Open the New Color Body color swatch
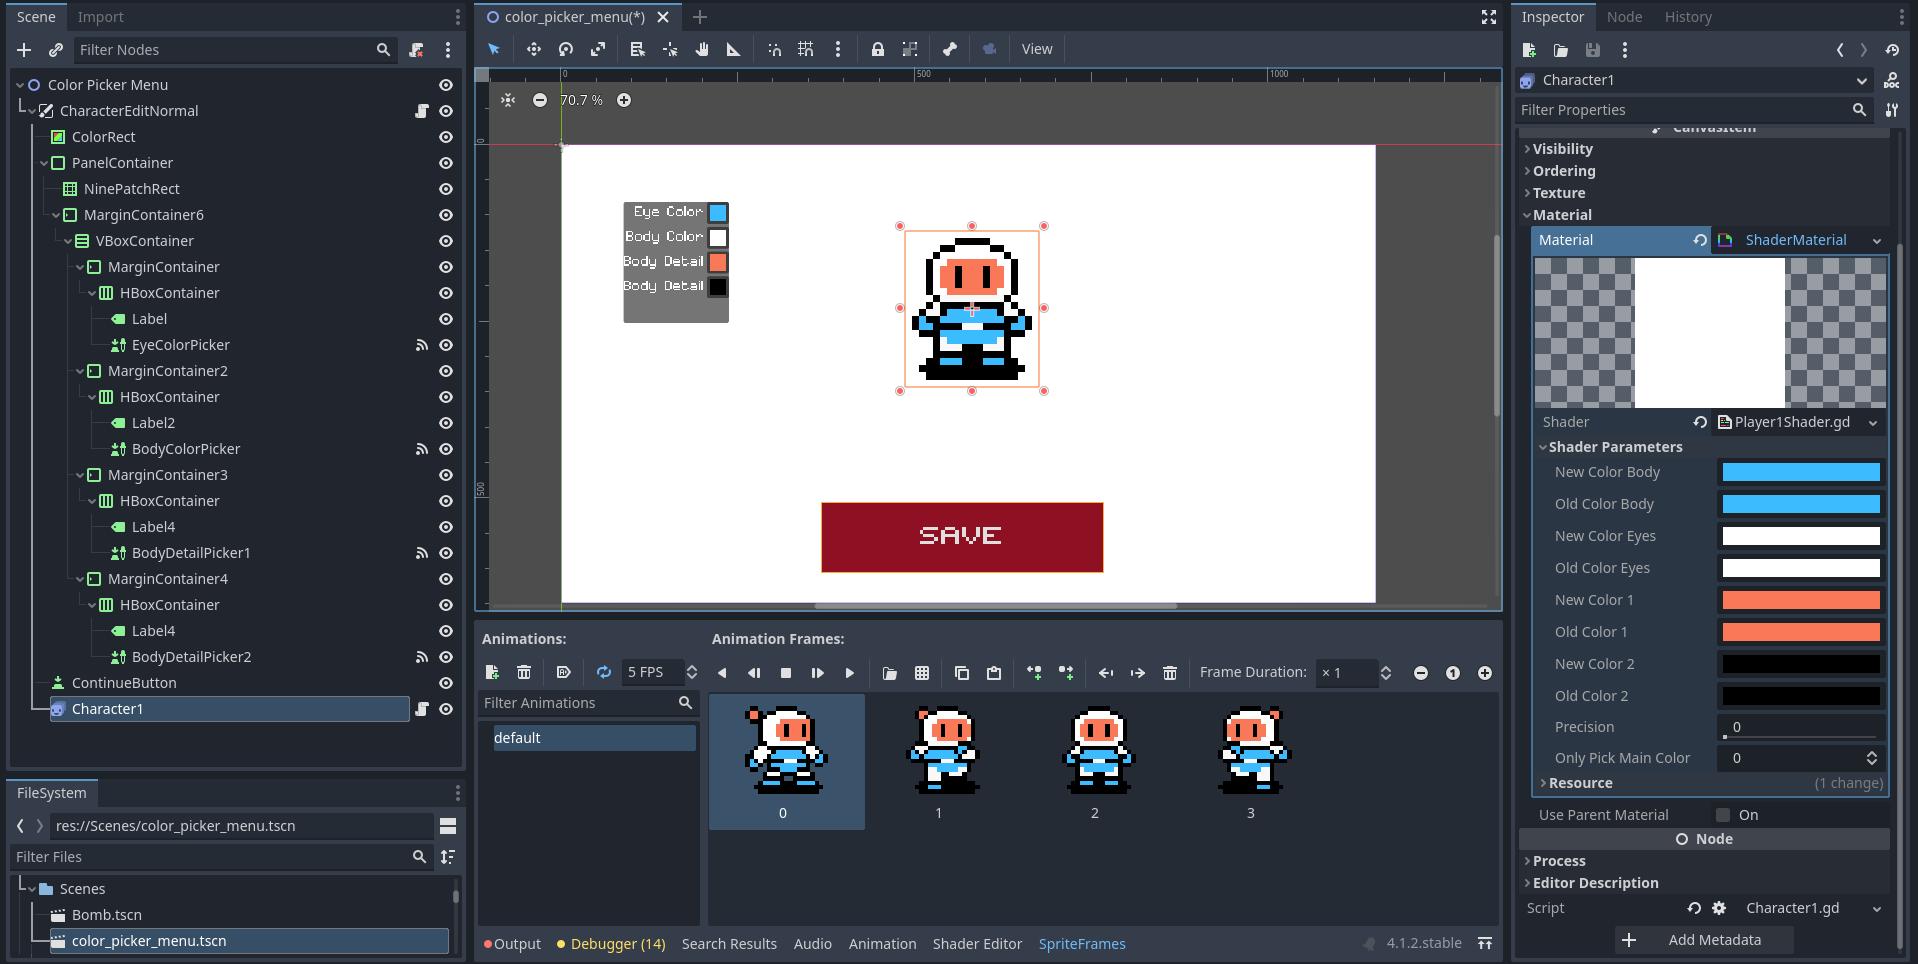 coord(1799,471)
